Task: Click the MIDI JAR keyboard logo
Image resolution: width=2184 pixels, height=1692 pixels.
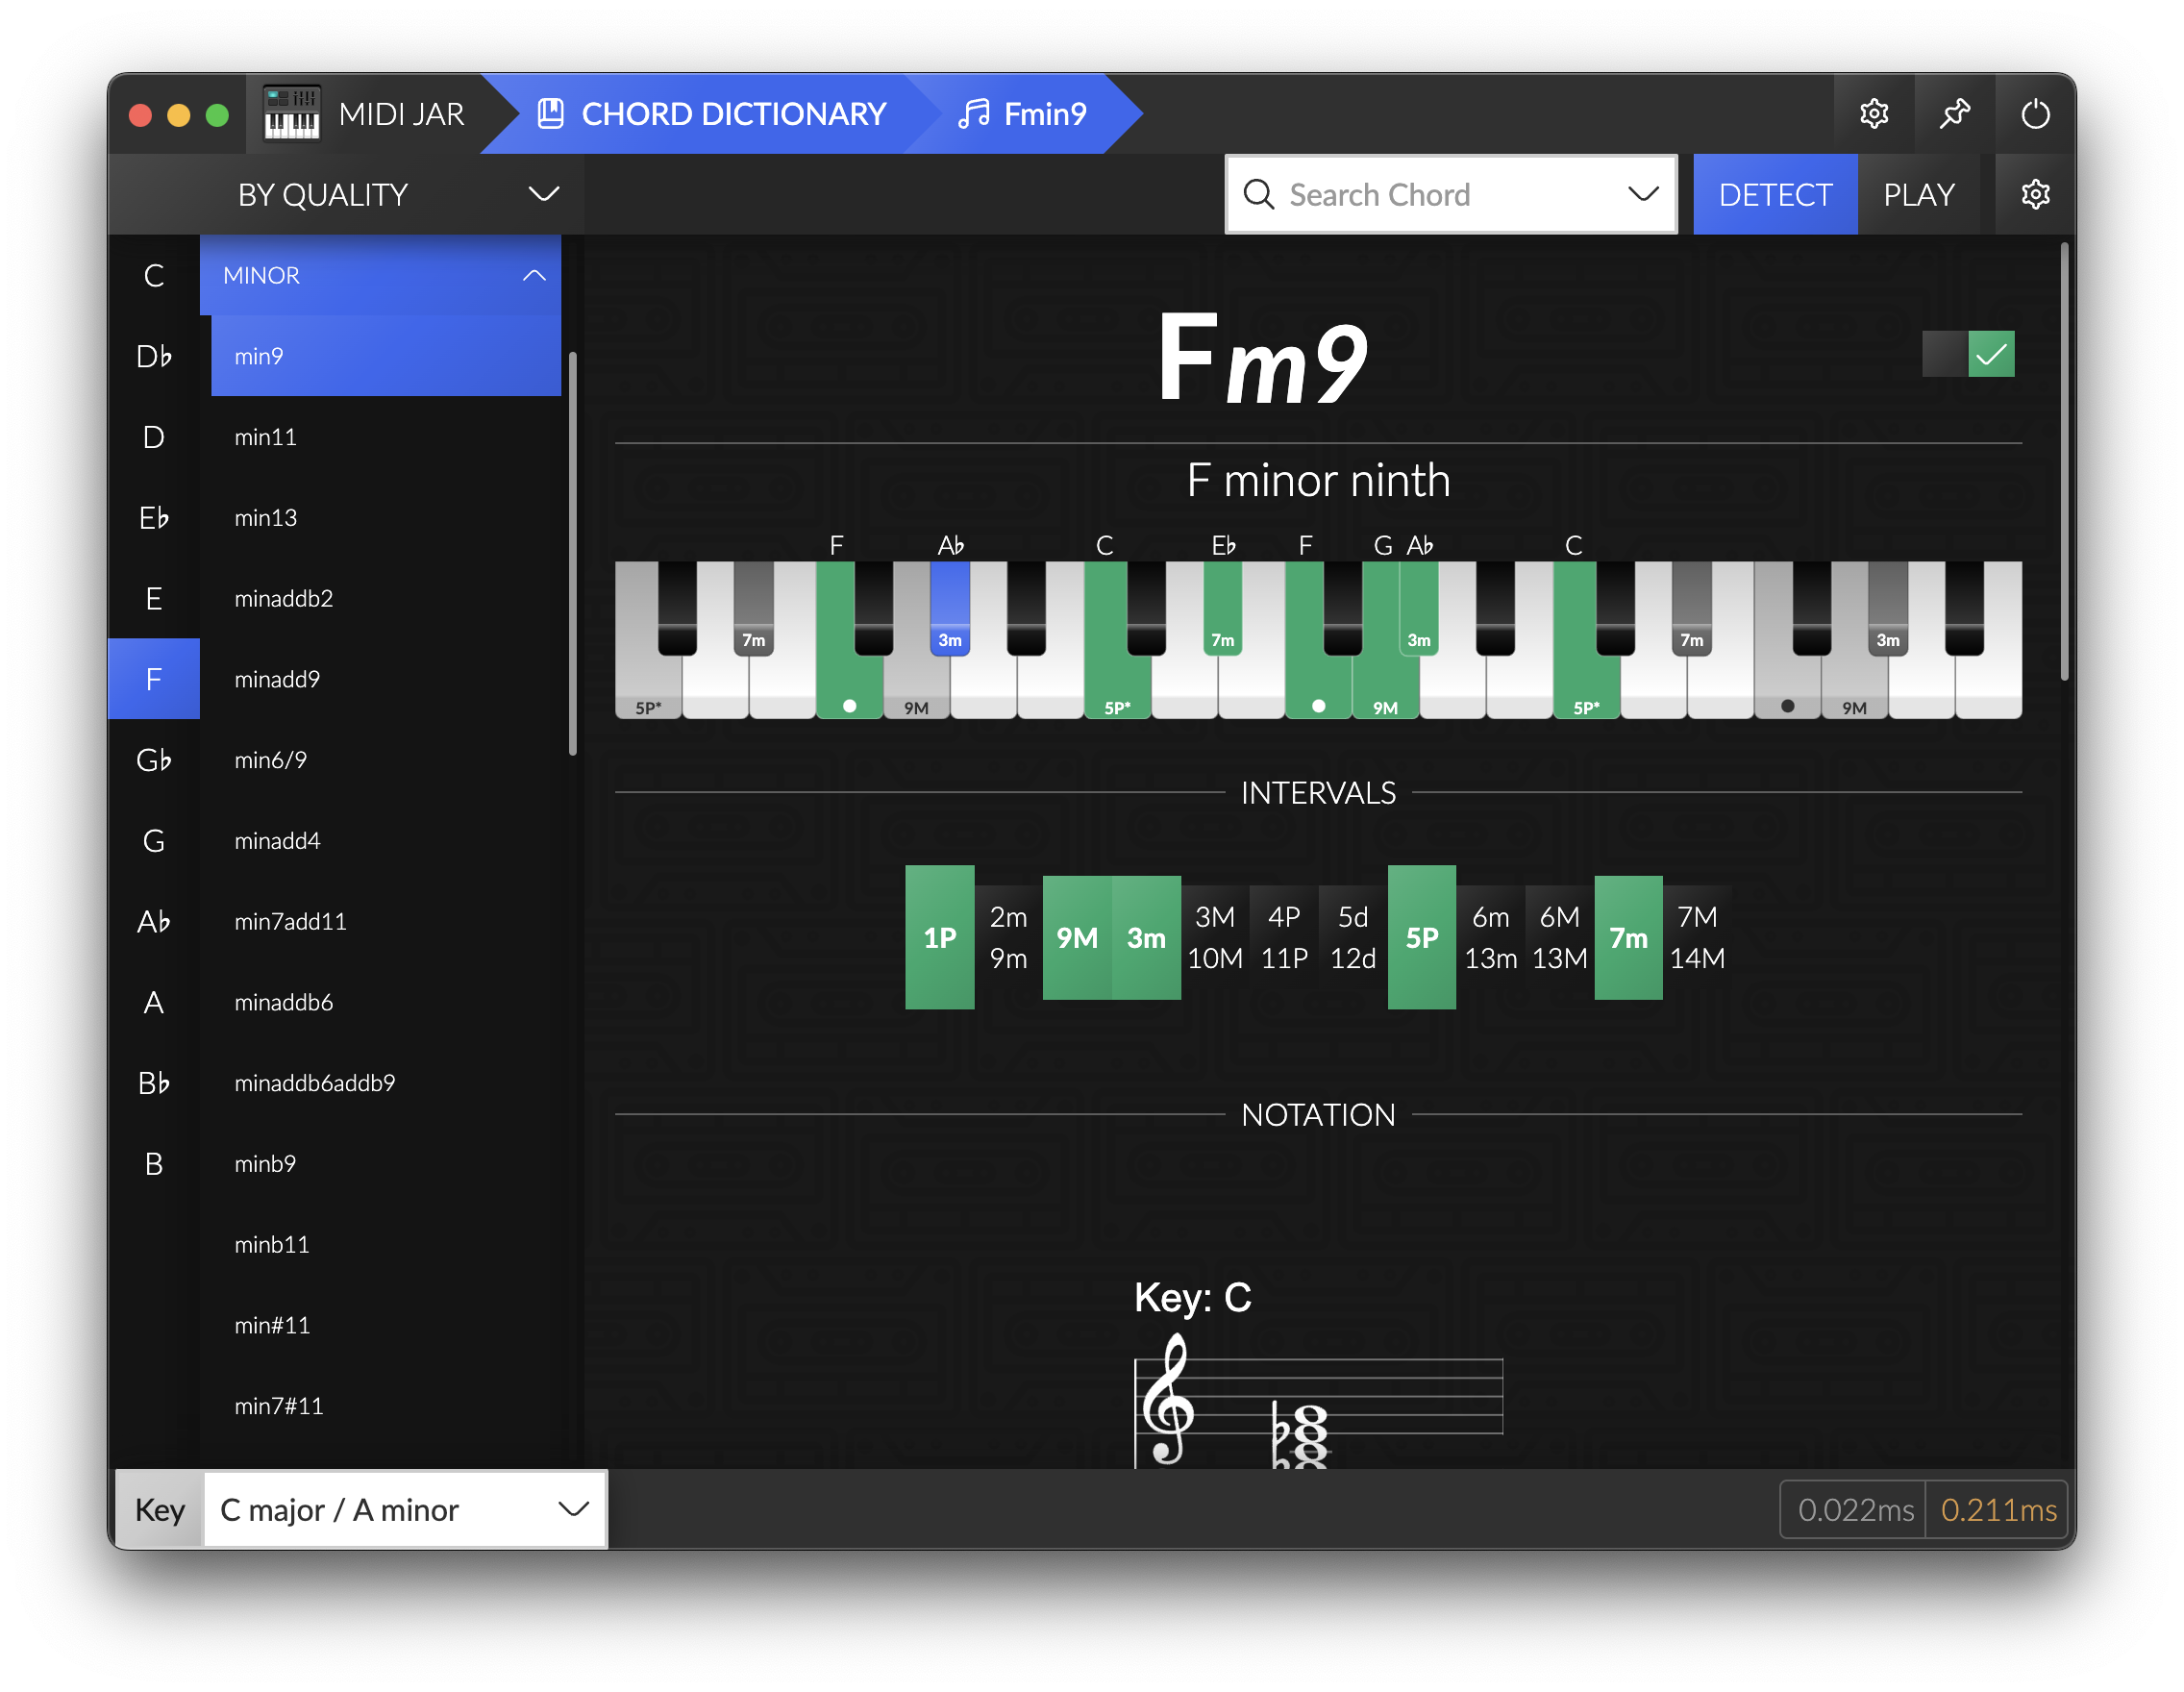Action: (291, 114)
